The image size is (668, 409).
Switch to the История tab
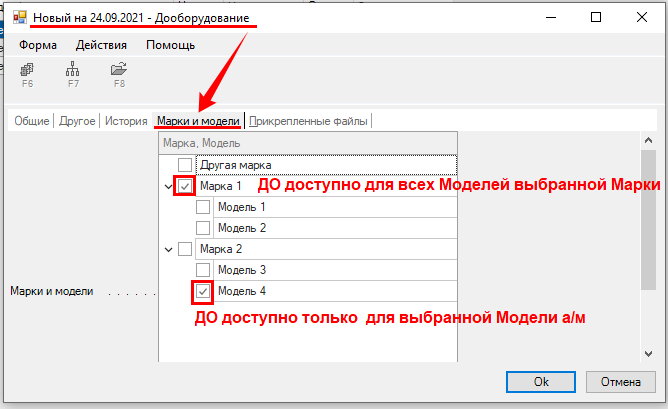[x=126, y=121]
